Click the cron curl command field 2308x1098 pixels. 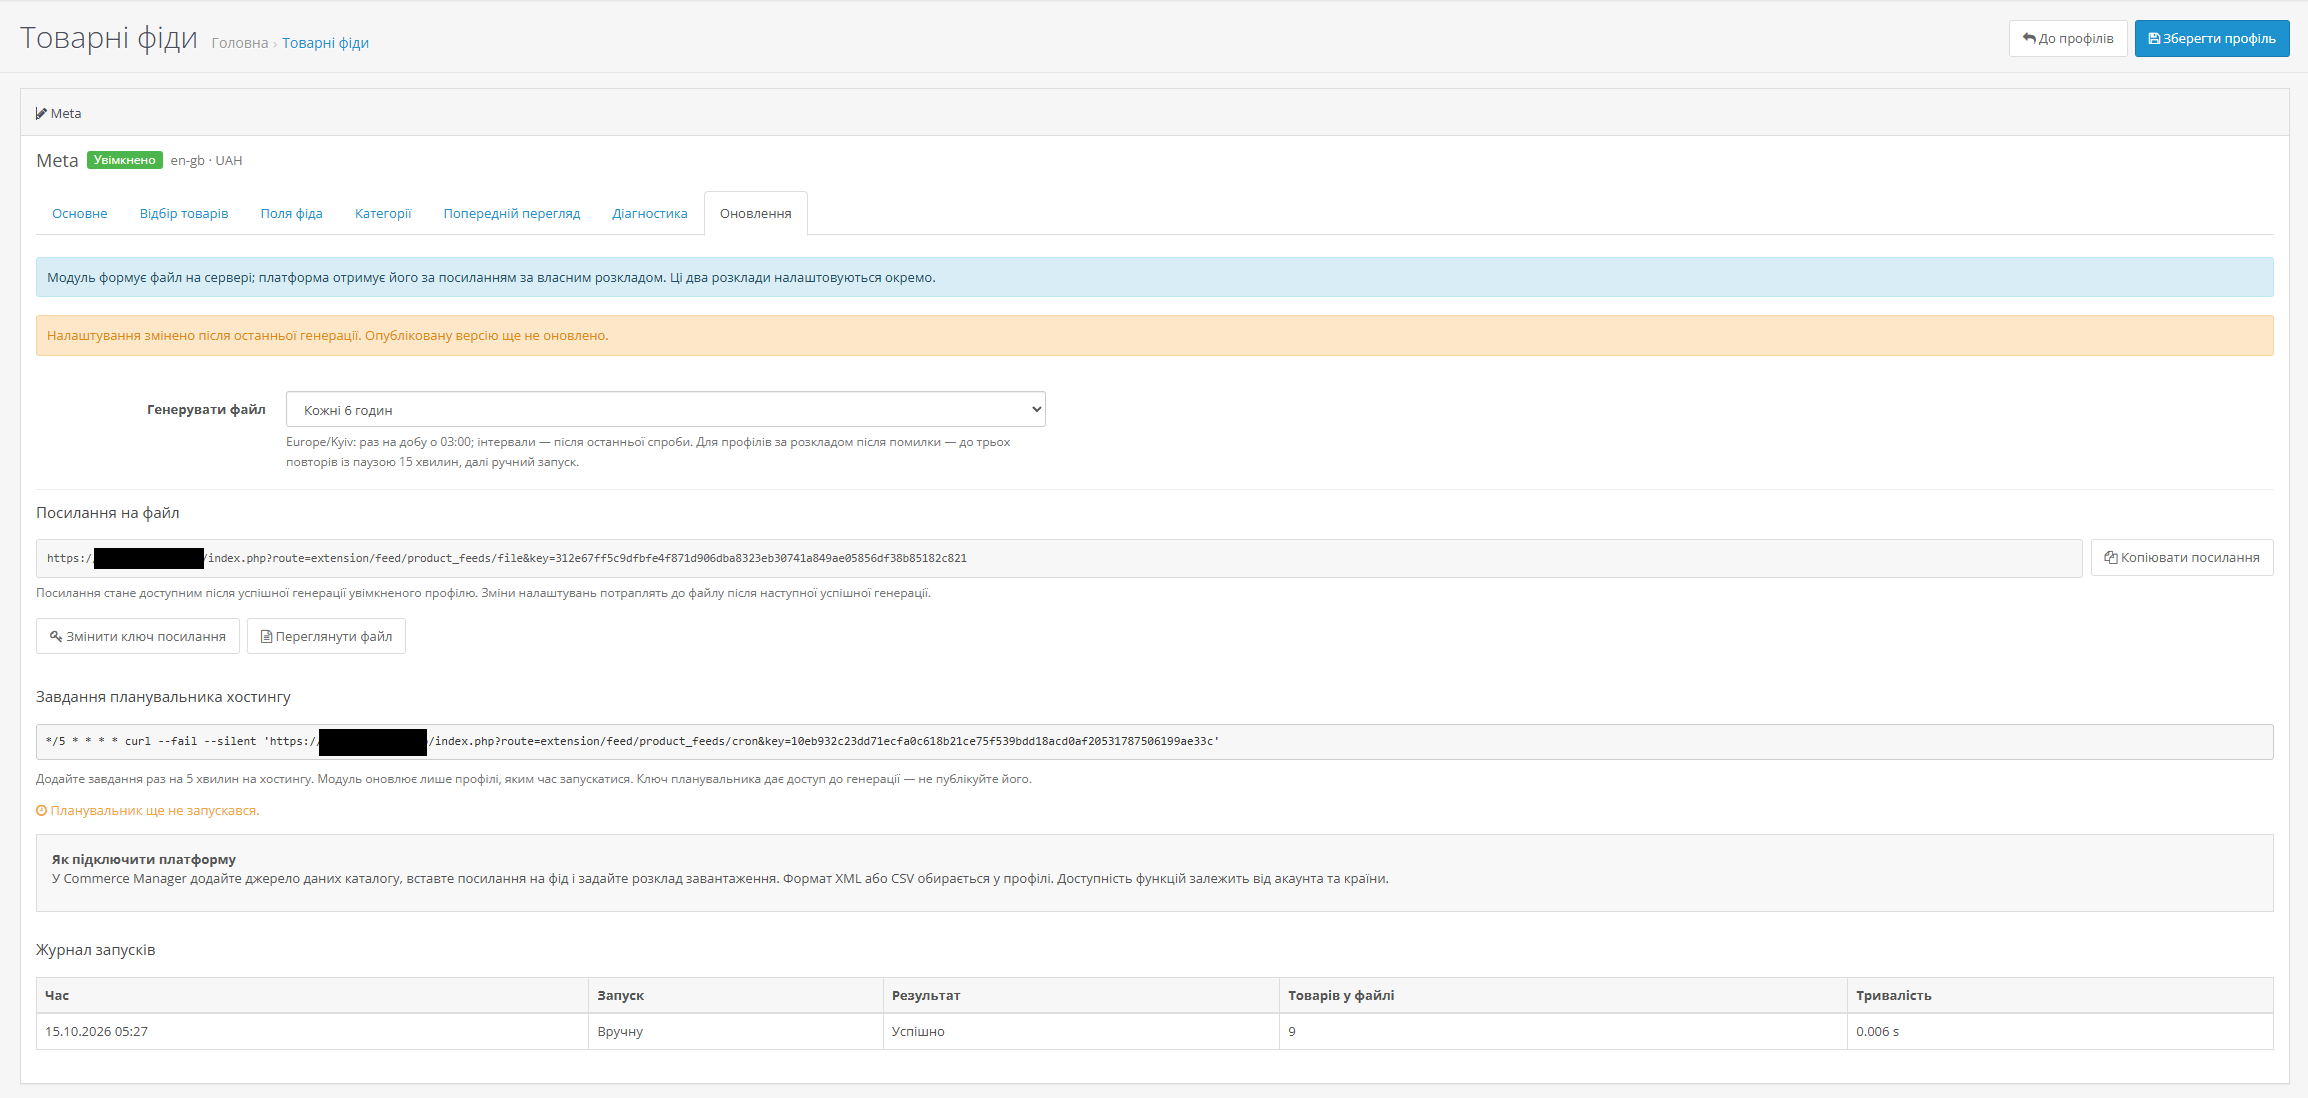(x=1155, y=741)
